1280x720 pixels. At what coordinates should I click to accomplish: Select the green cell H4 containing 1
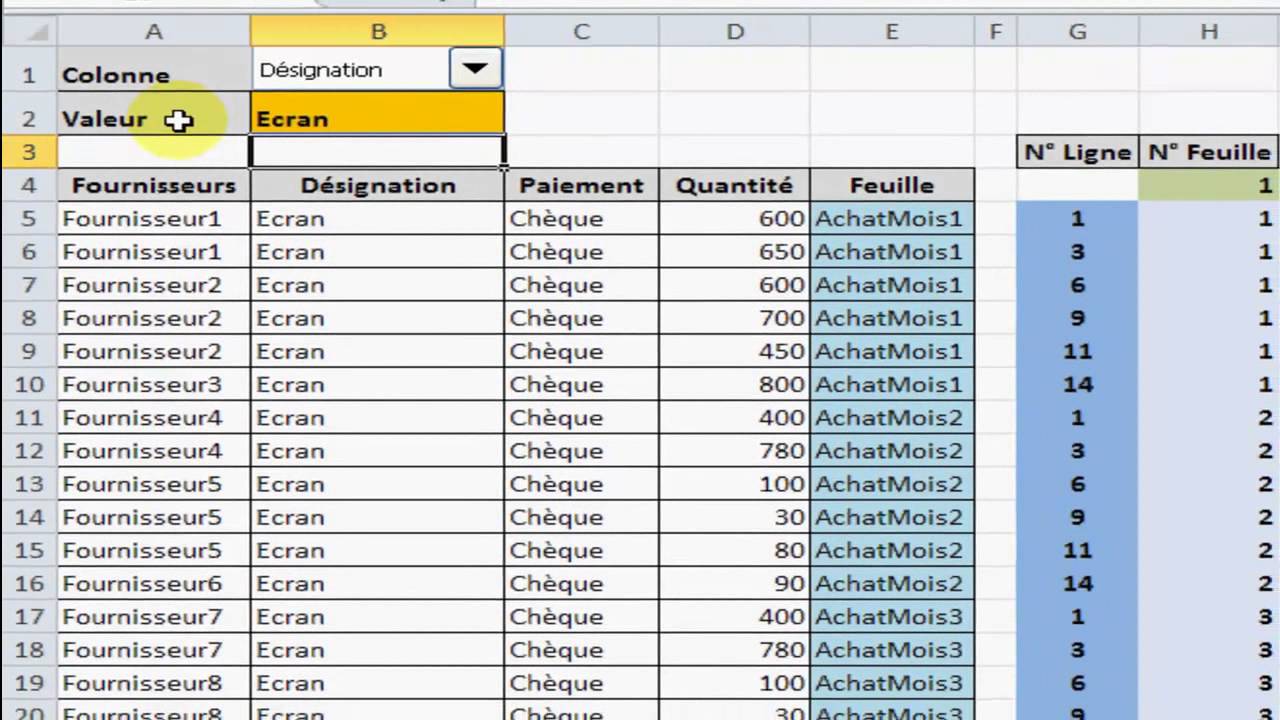[x=1209, y=185]
